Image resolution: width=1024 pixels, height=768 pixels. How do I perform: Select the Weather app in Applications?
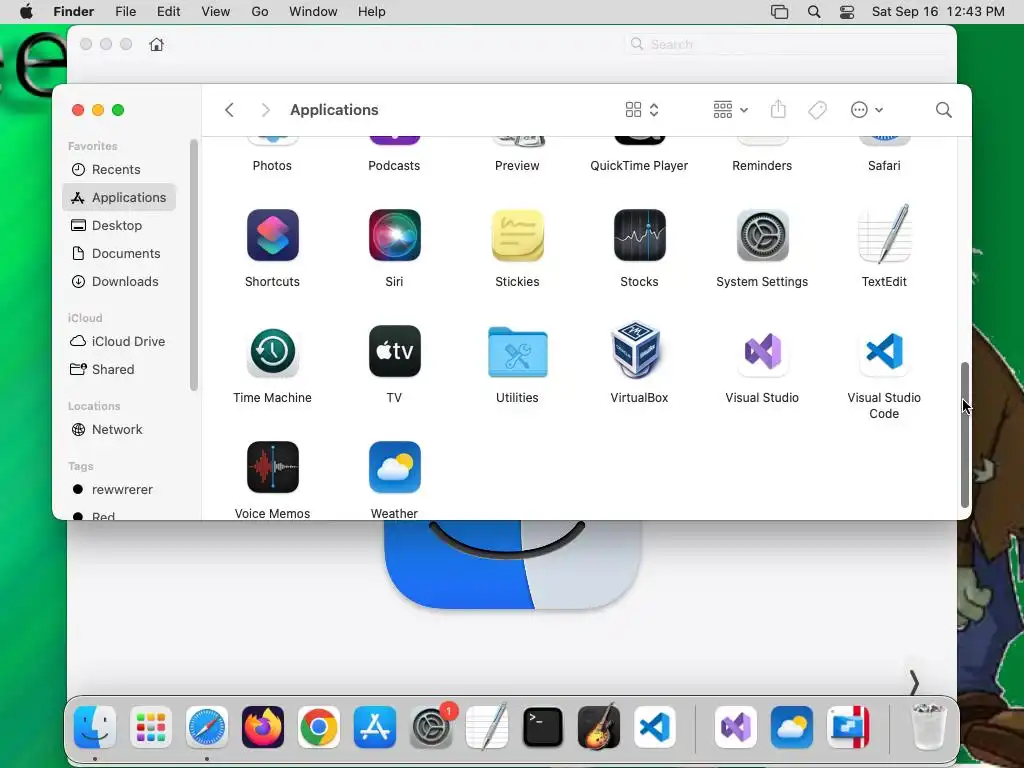(x=394, y=468)
